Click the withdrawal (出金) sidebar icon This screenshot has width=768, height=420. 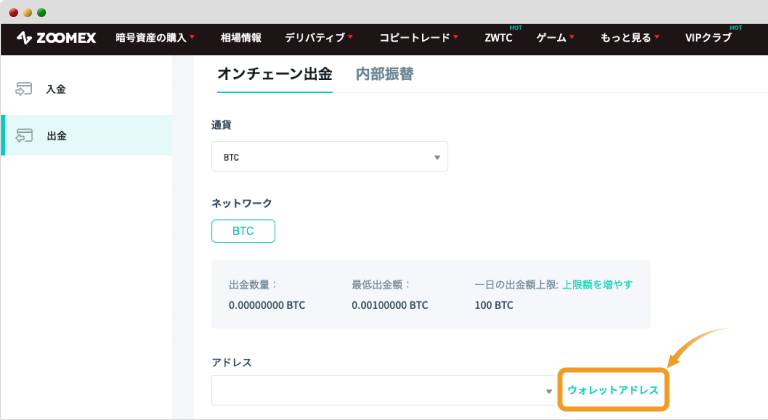click(25, 135)
